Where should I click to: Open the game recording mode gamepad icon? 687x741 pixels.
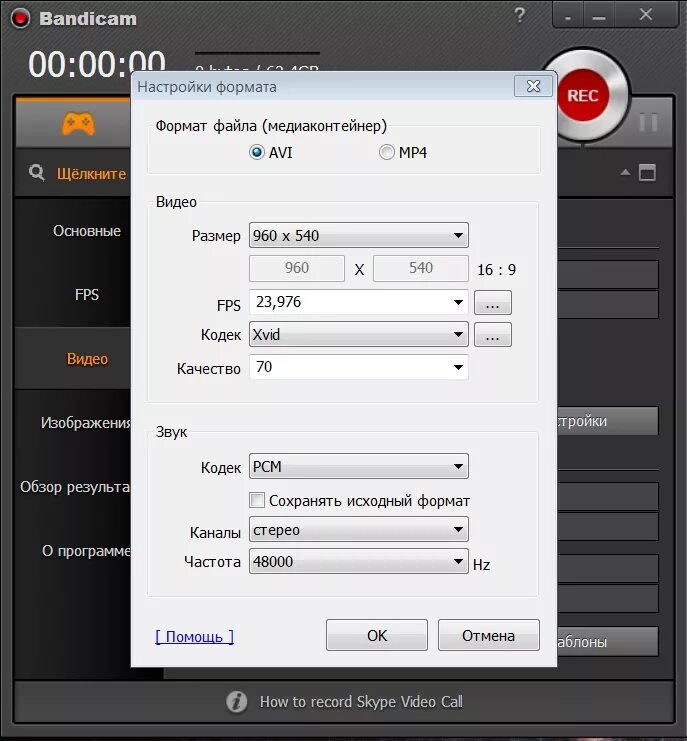point(78,123)
